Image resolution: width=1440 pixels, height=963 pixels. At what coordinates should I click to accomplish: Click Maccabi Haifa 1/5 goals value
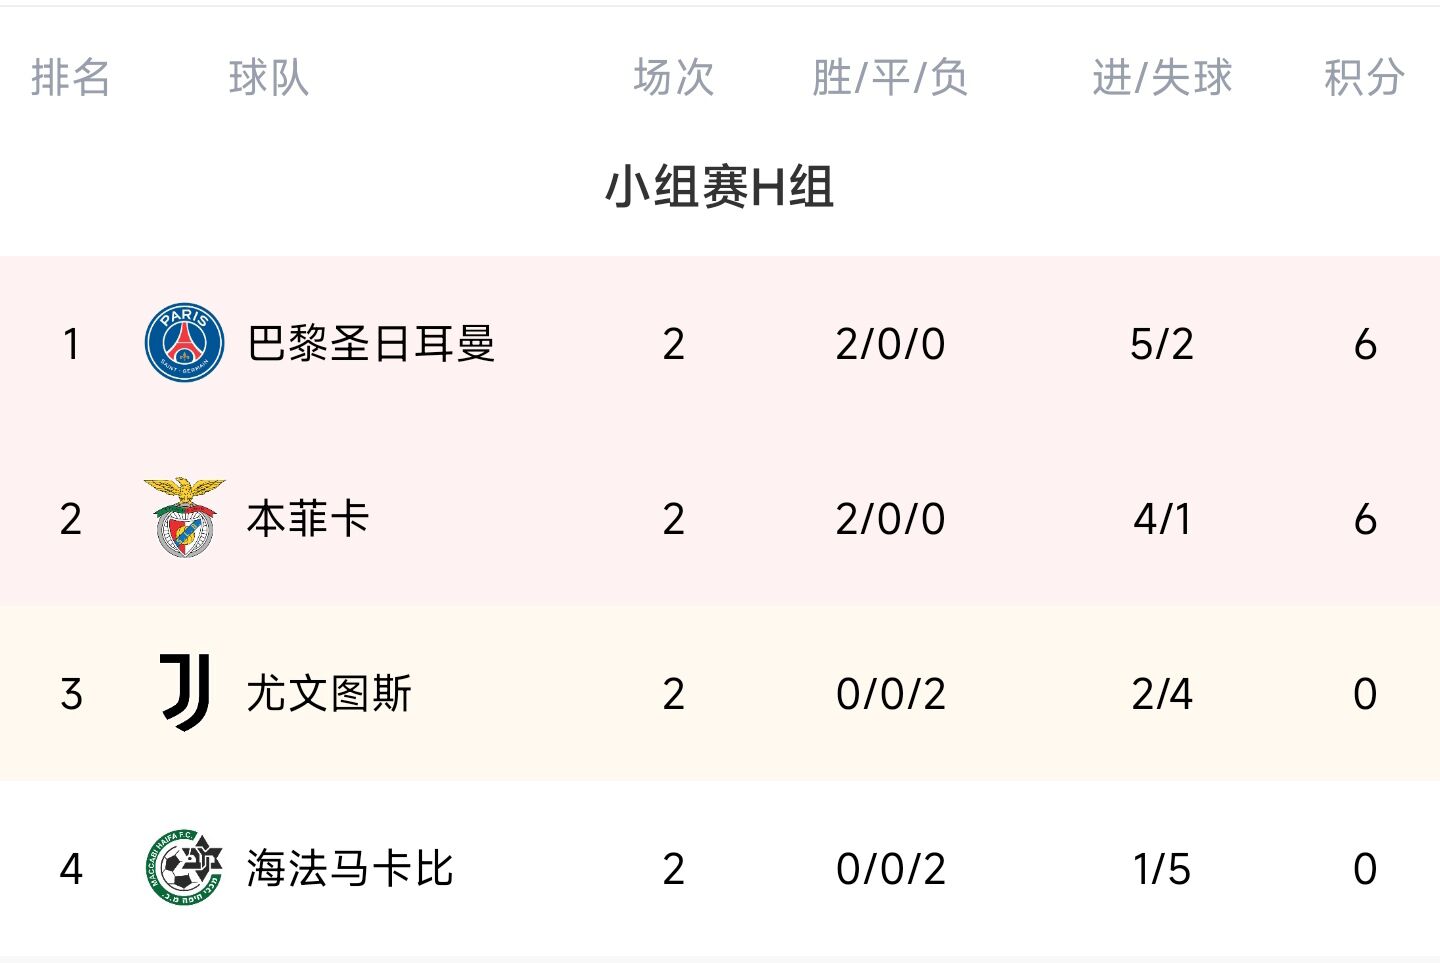coord(1162,869)
